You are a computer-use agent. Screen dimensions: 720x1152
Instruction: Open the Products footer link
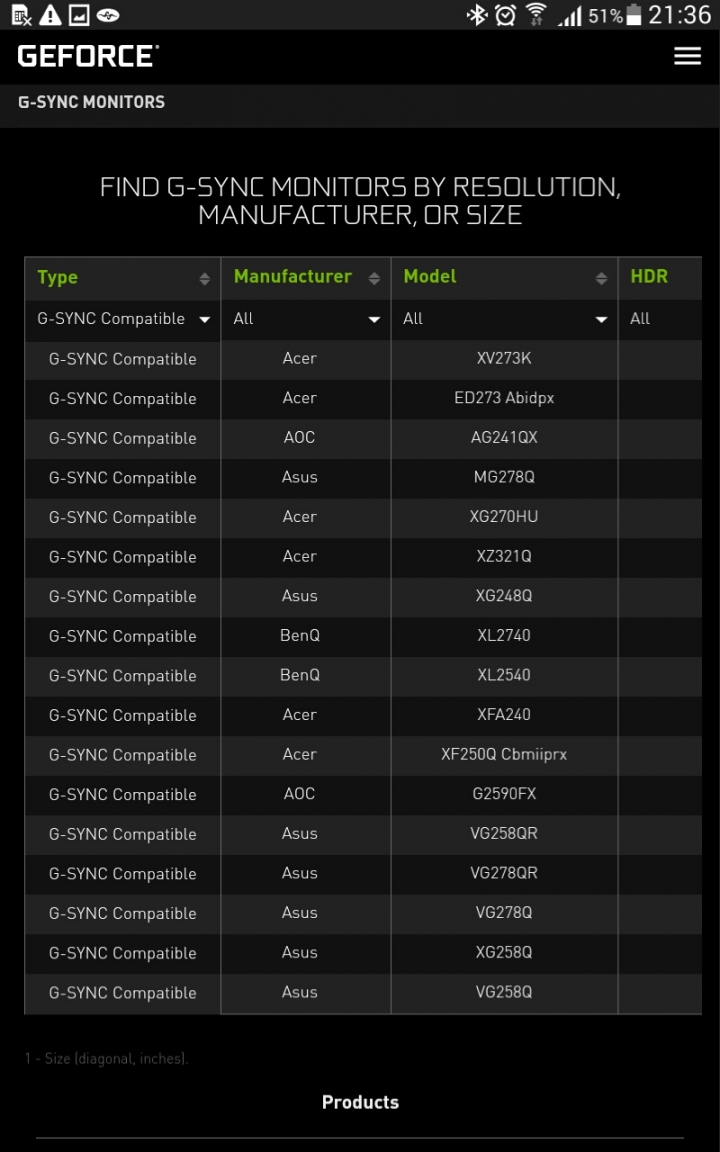[x=360, y=1102]
